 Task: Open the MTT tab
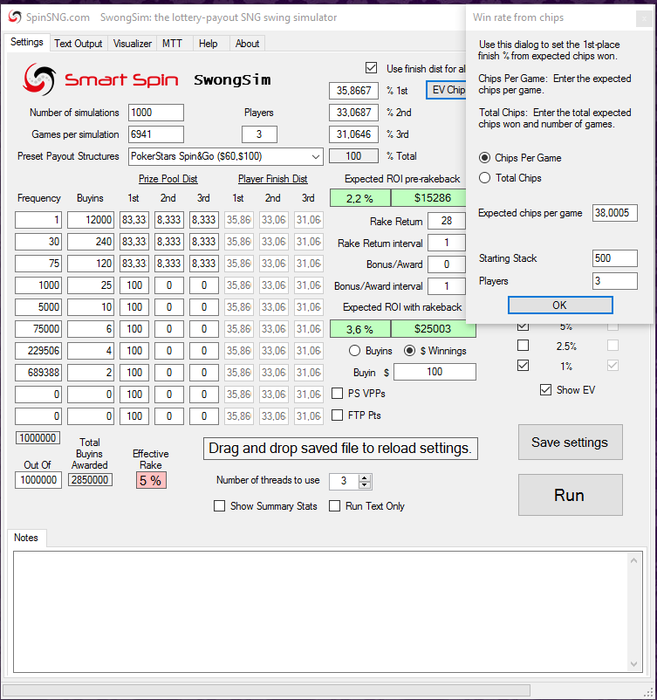172,43
